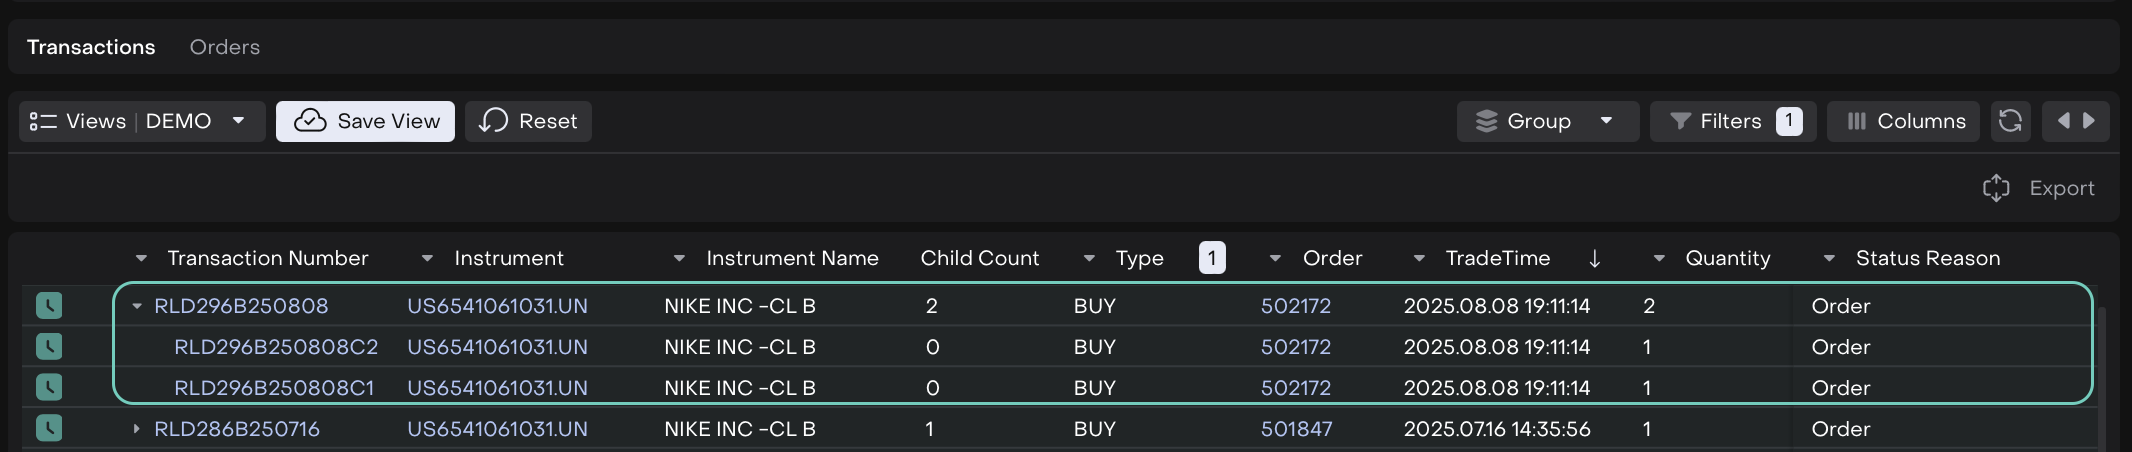Collapse the RLD296B250808 transaction row
2132x452 pixels.
(137, 306)
